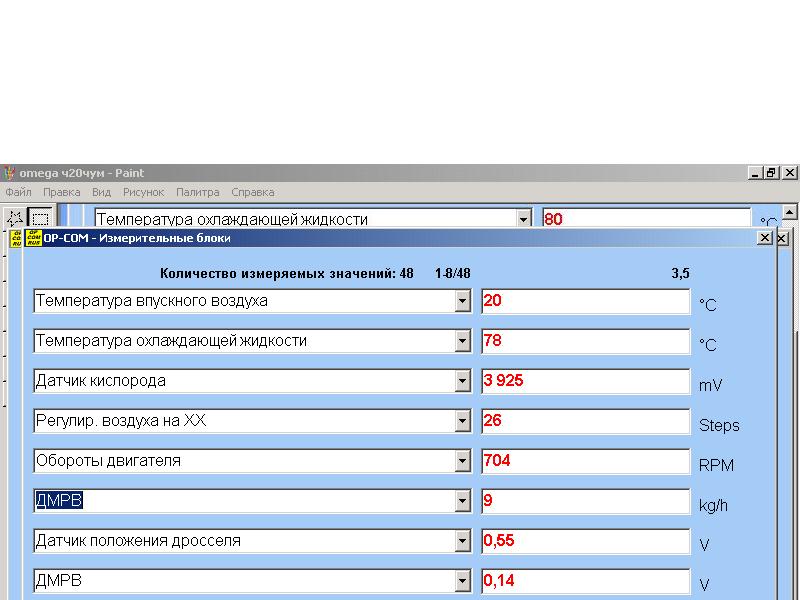The width and height of the screenshot is (800, 600).
Task: Expand the Регулир. воздуха на XX dropdown
Action: click(462, 421)
